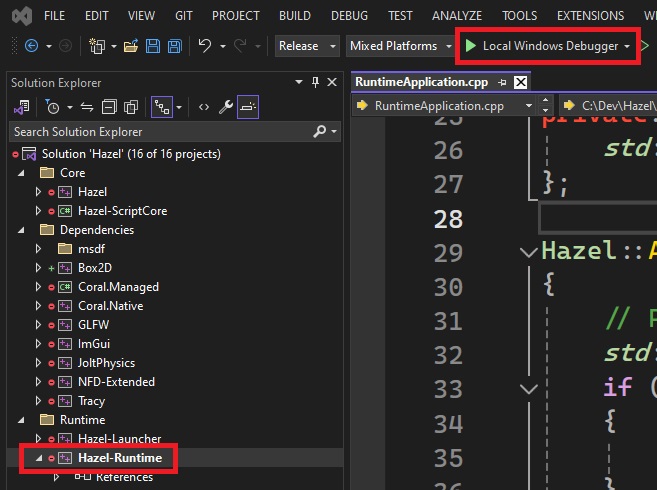
Task: Open the FILE menu
Action: tap(54, 16)
